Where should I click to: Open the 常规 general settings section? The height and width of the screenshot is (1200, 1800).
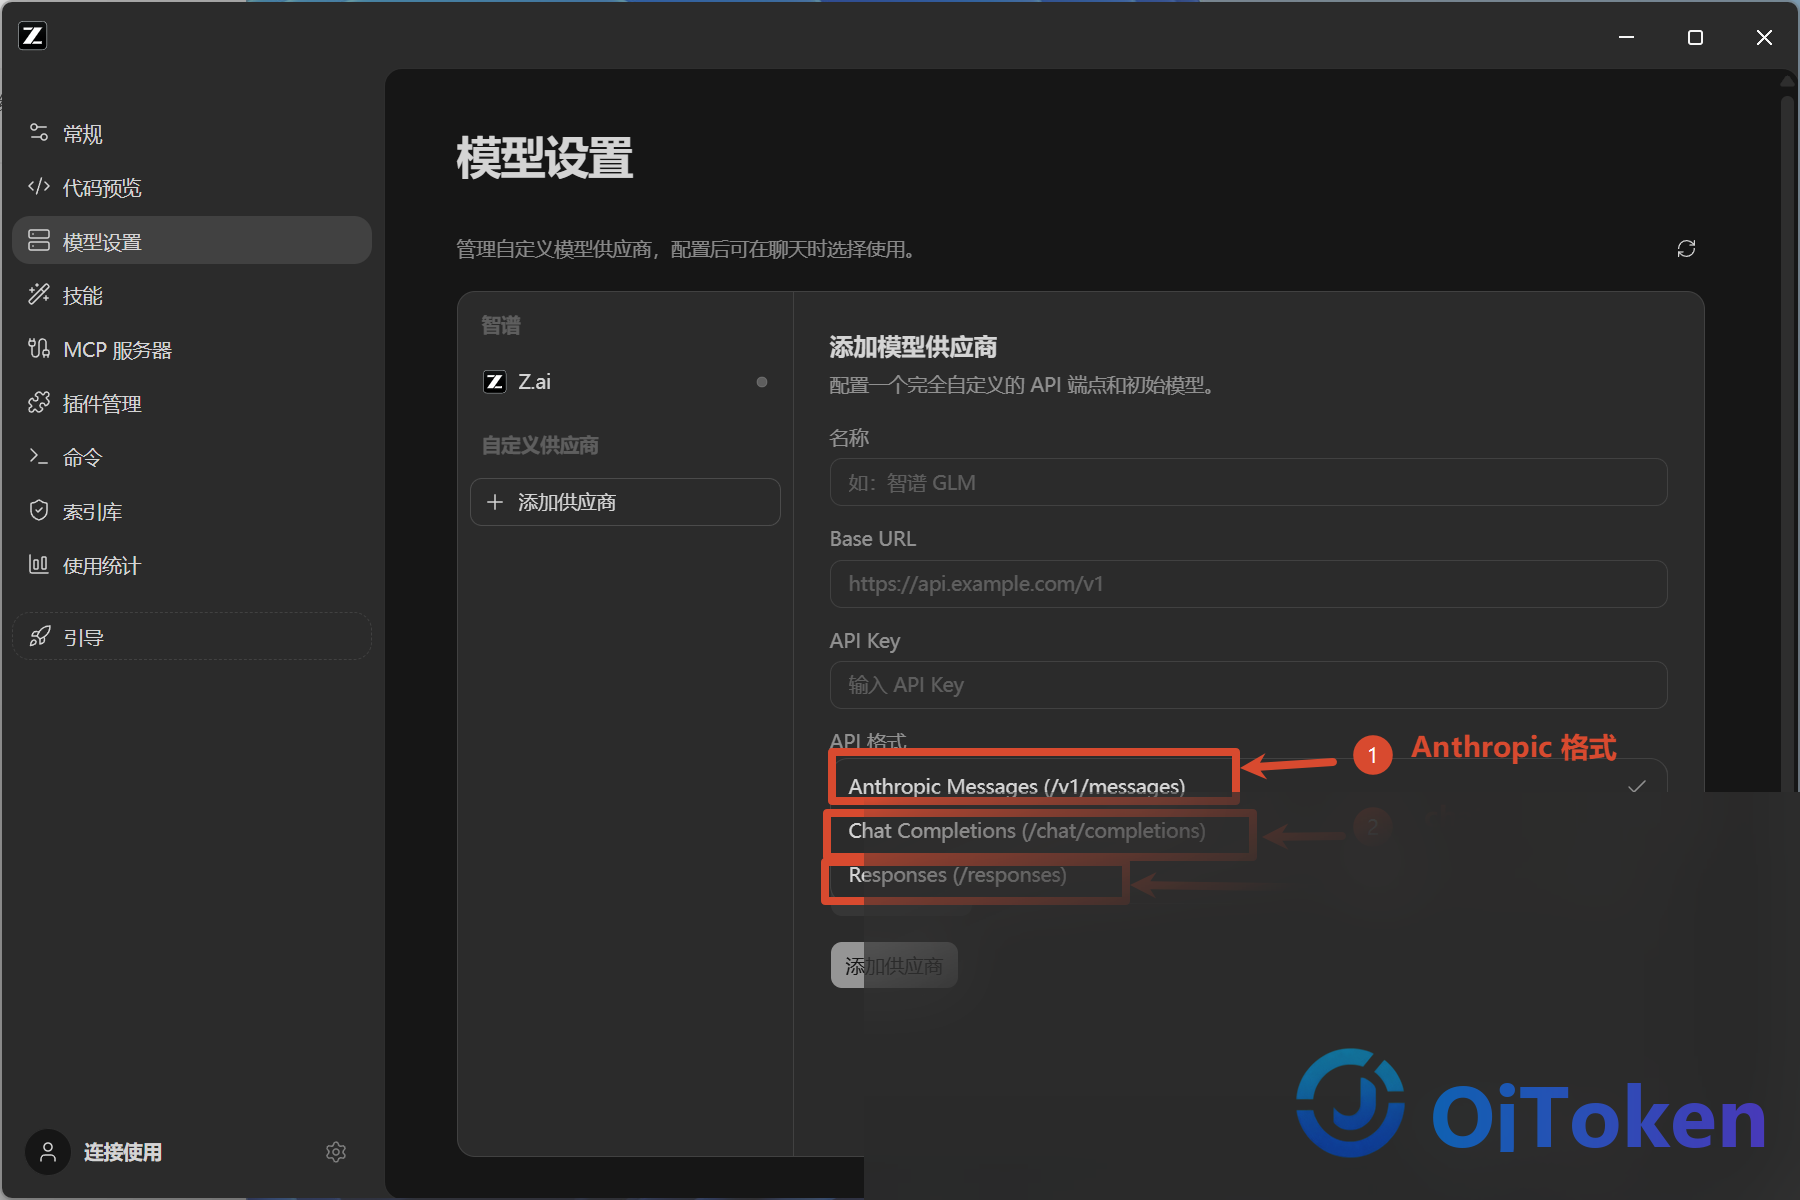[x=192, y=134]
